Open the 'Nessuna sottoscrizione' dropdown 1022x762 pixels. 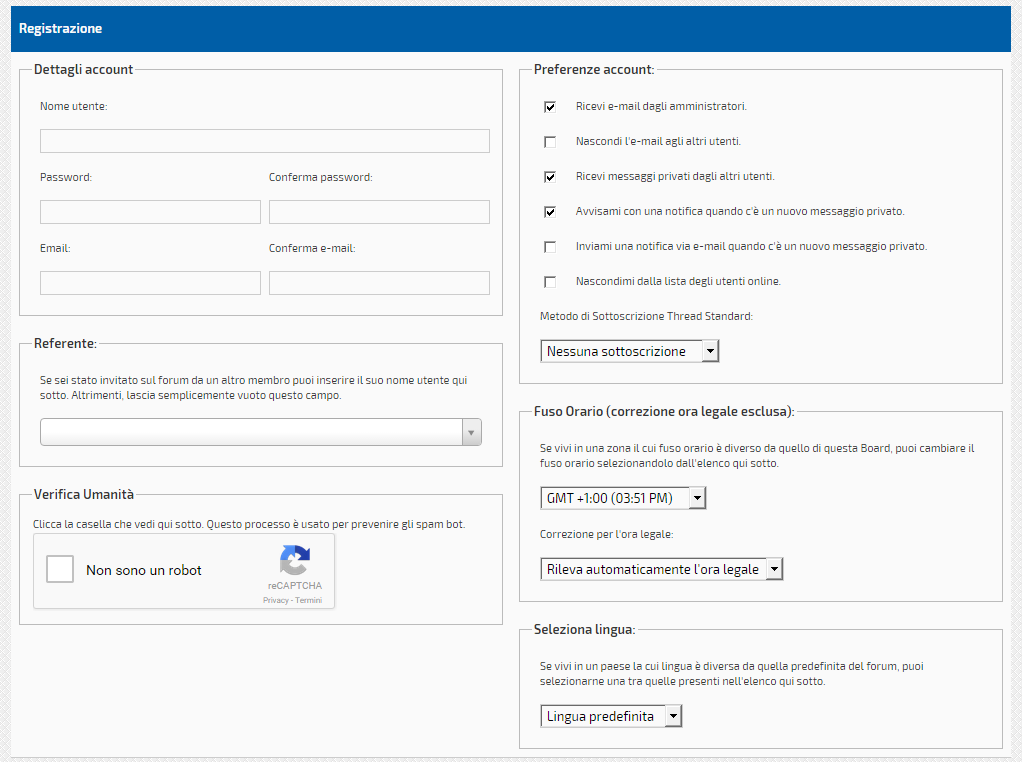630,351
